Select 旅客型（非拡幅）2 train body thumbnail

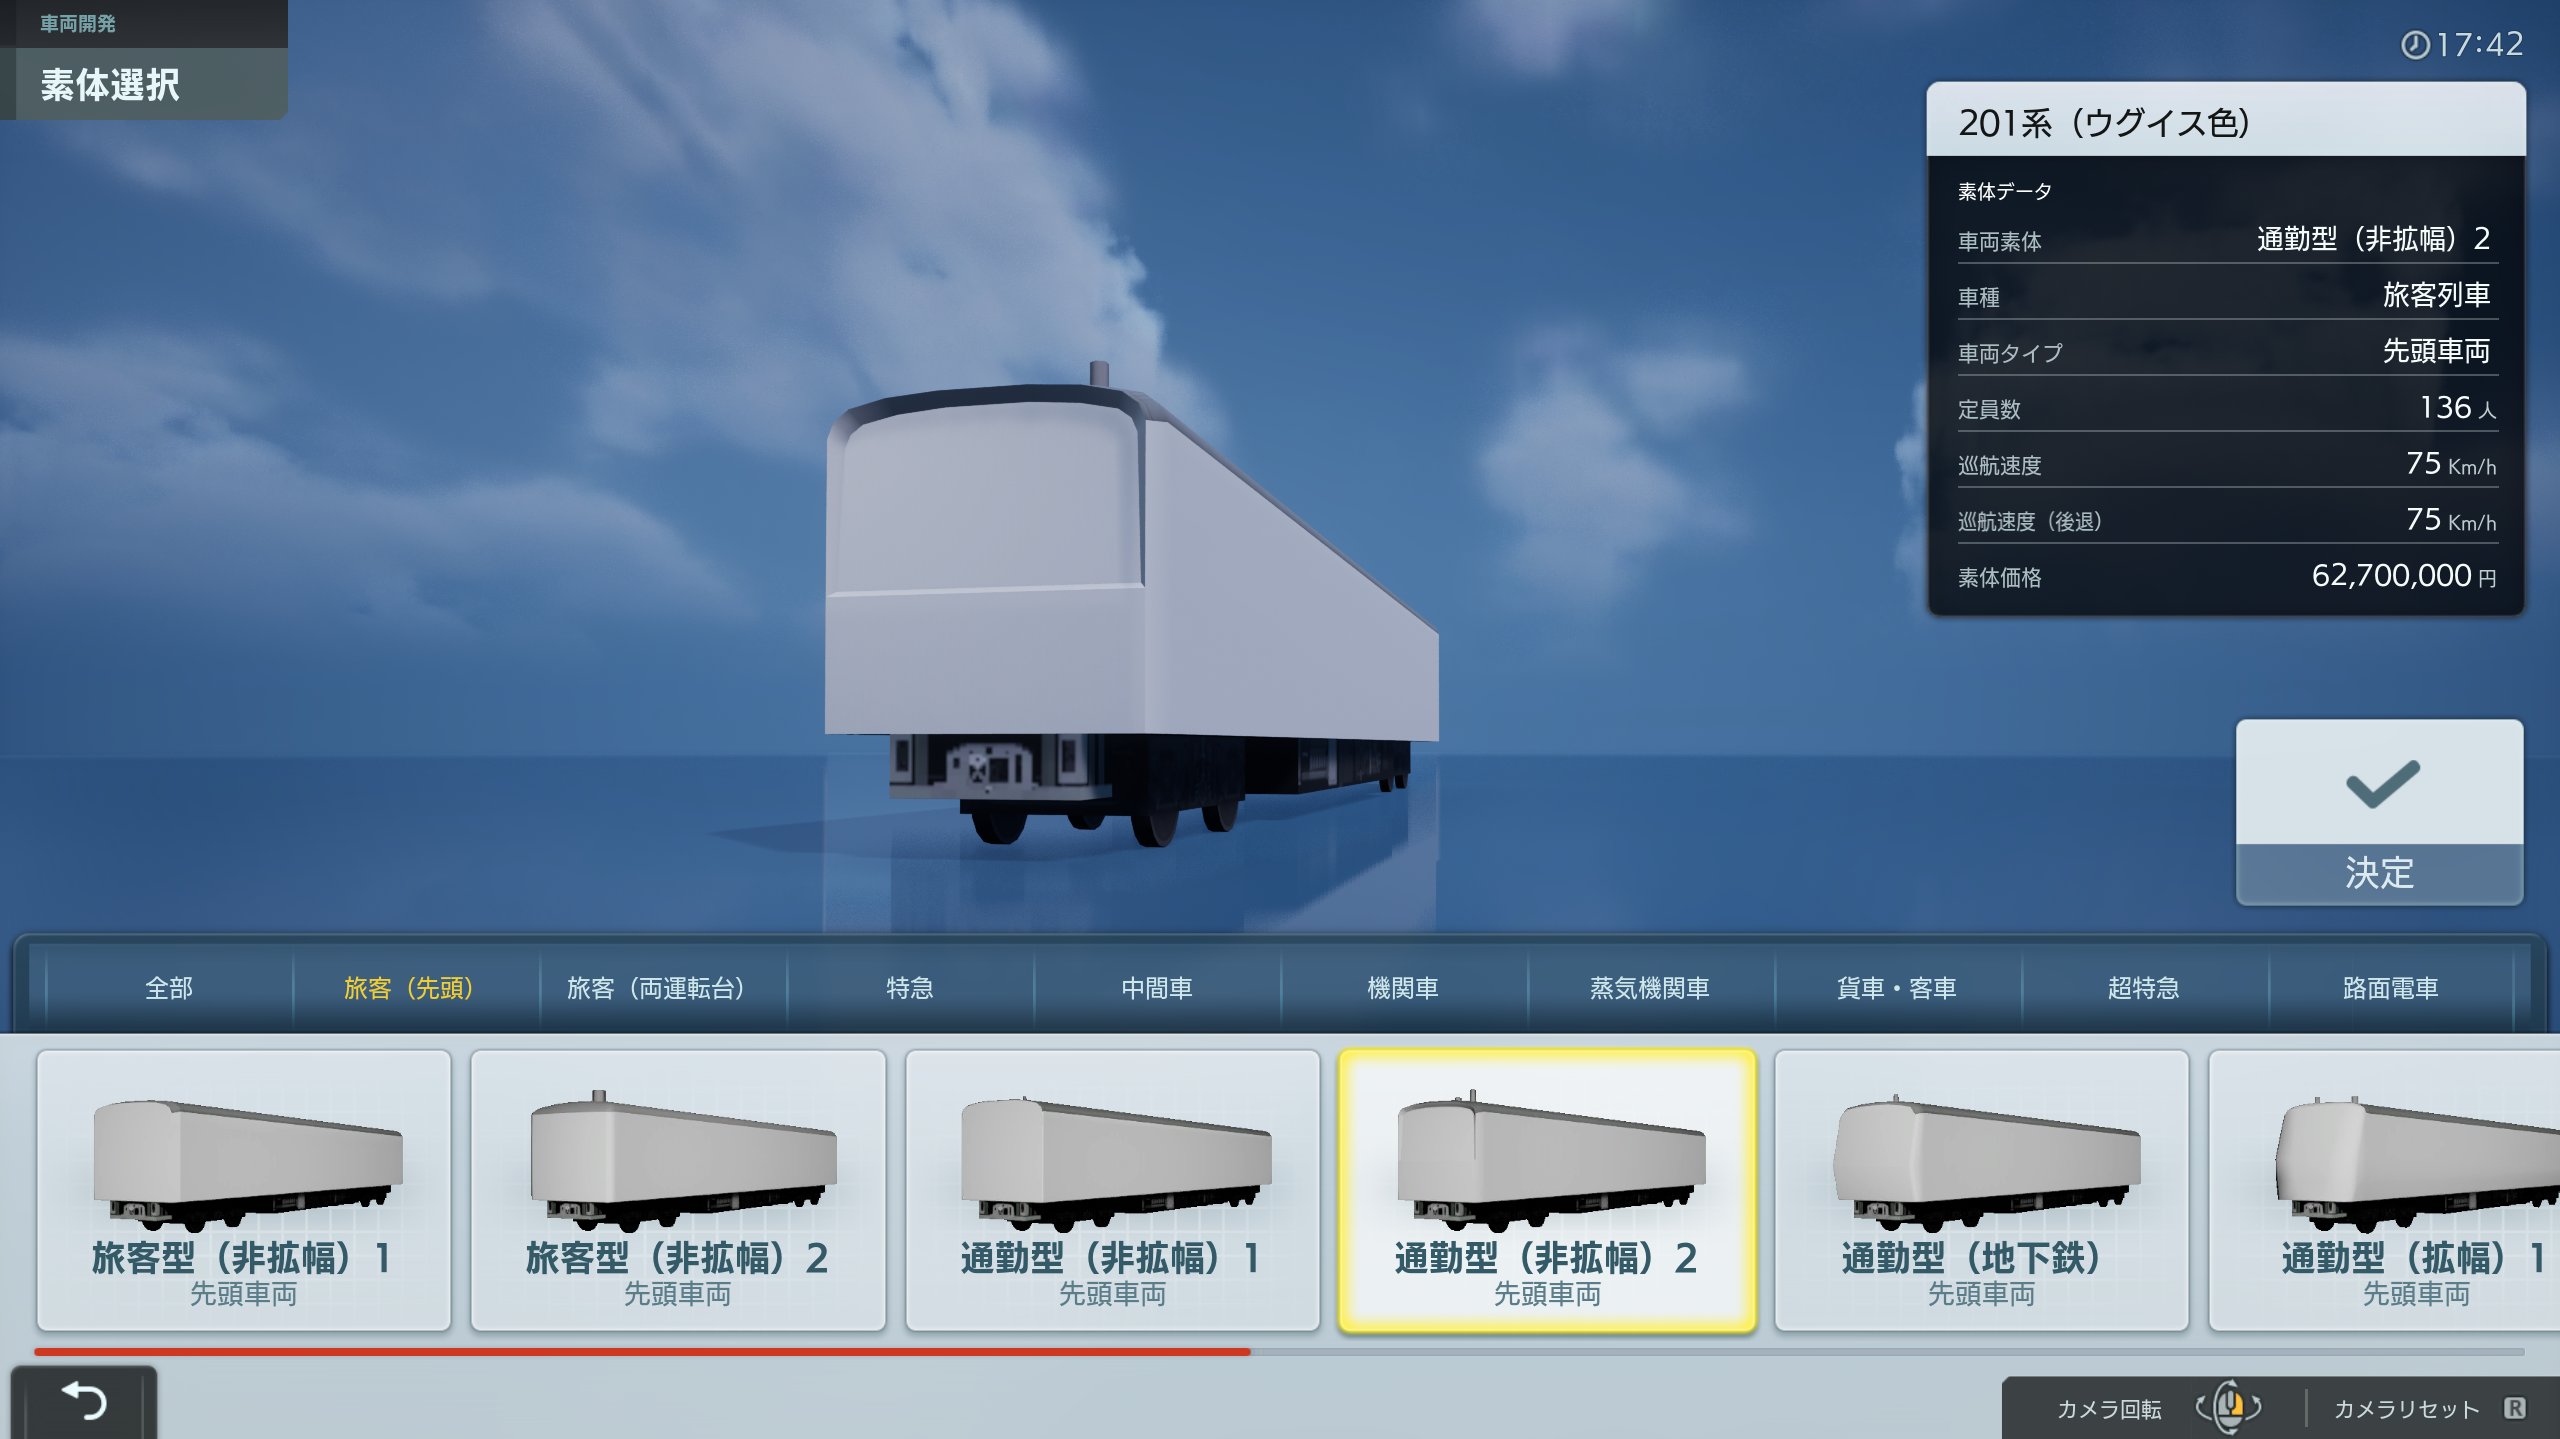[678, 1189]
